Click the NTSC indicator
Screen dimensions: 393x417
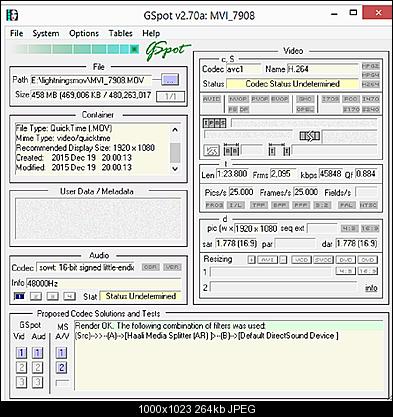click(368, 205)
